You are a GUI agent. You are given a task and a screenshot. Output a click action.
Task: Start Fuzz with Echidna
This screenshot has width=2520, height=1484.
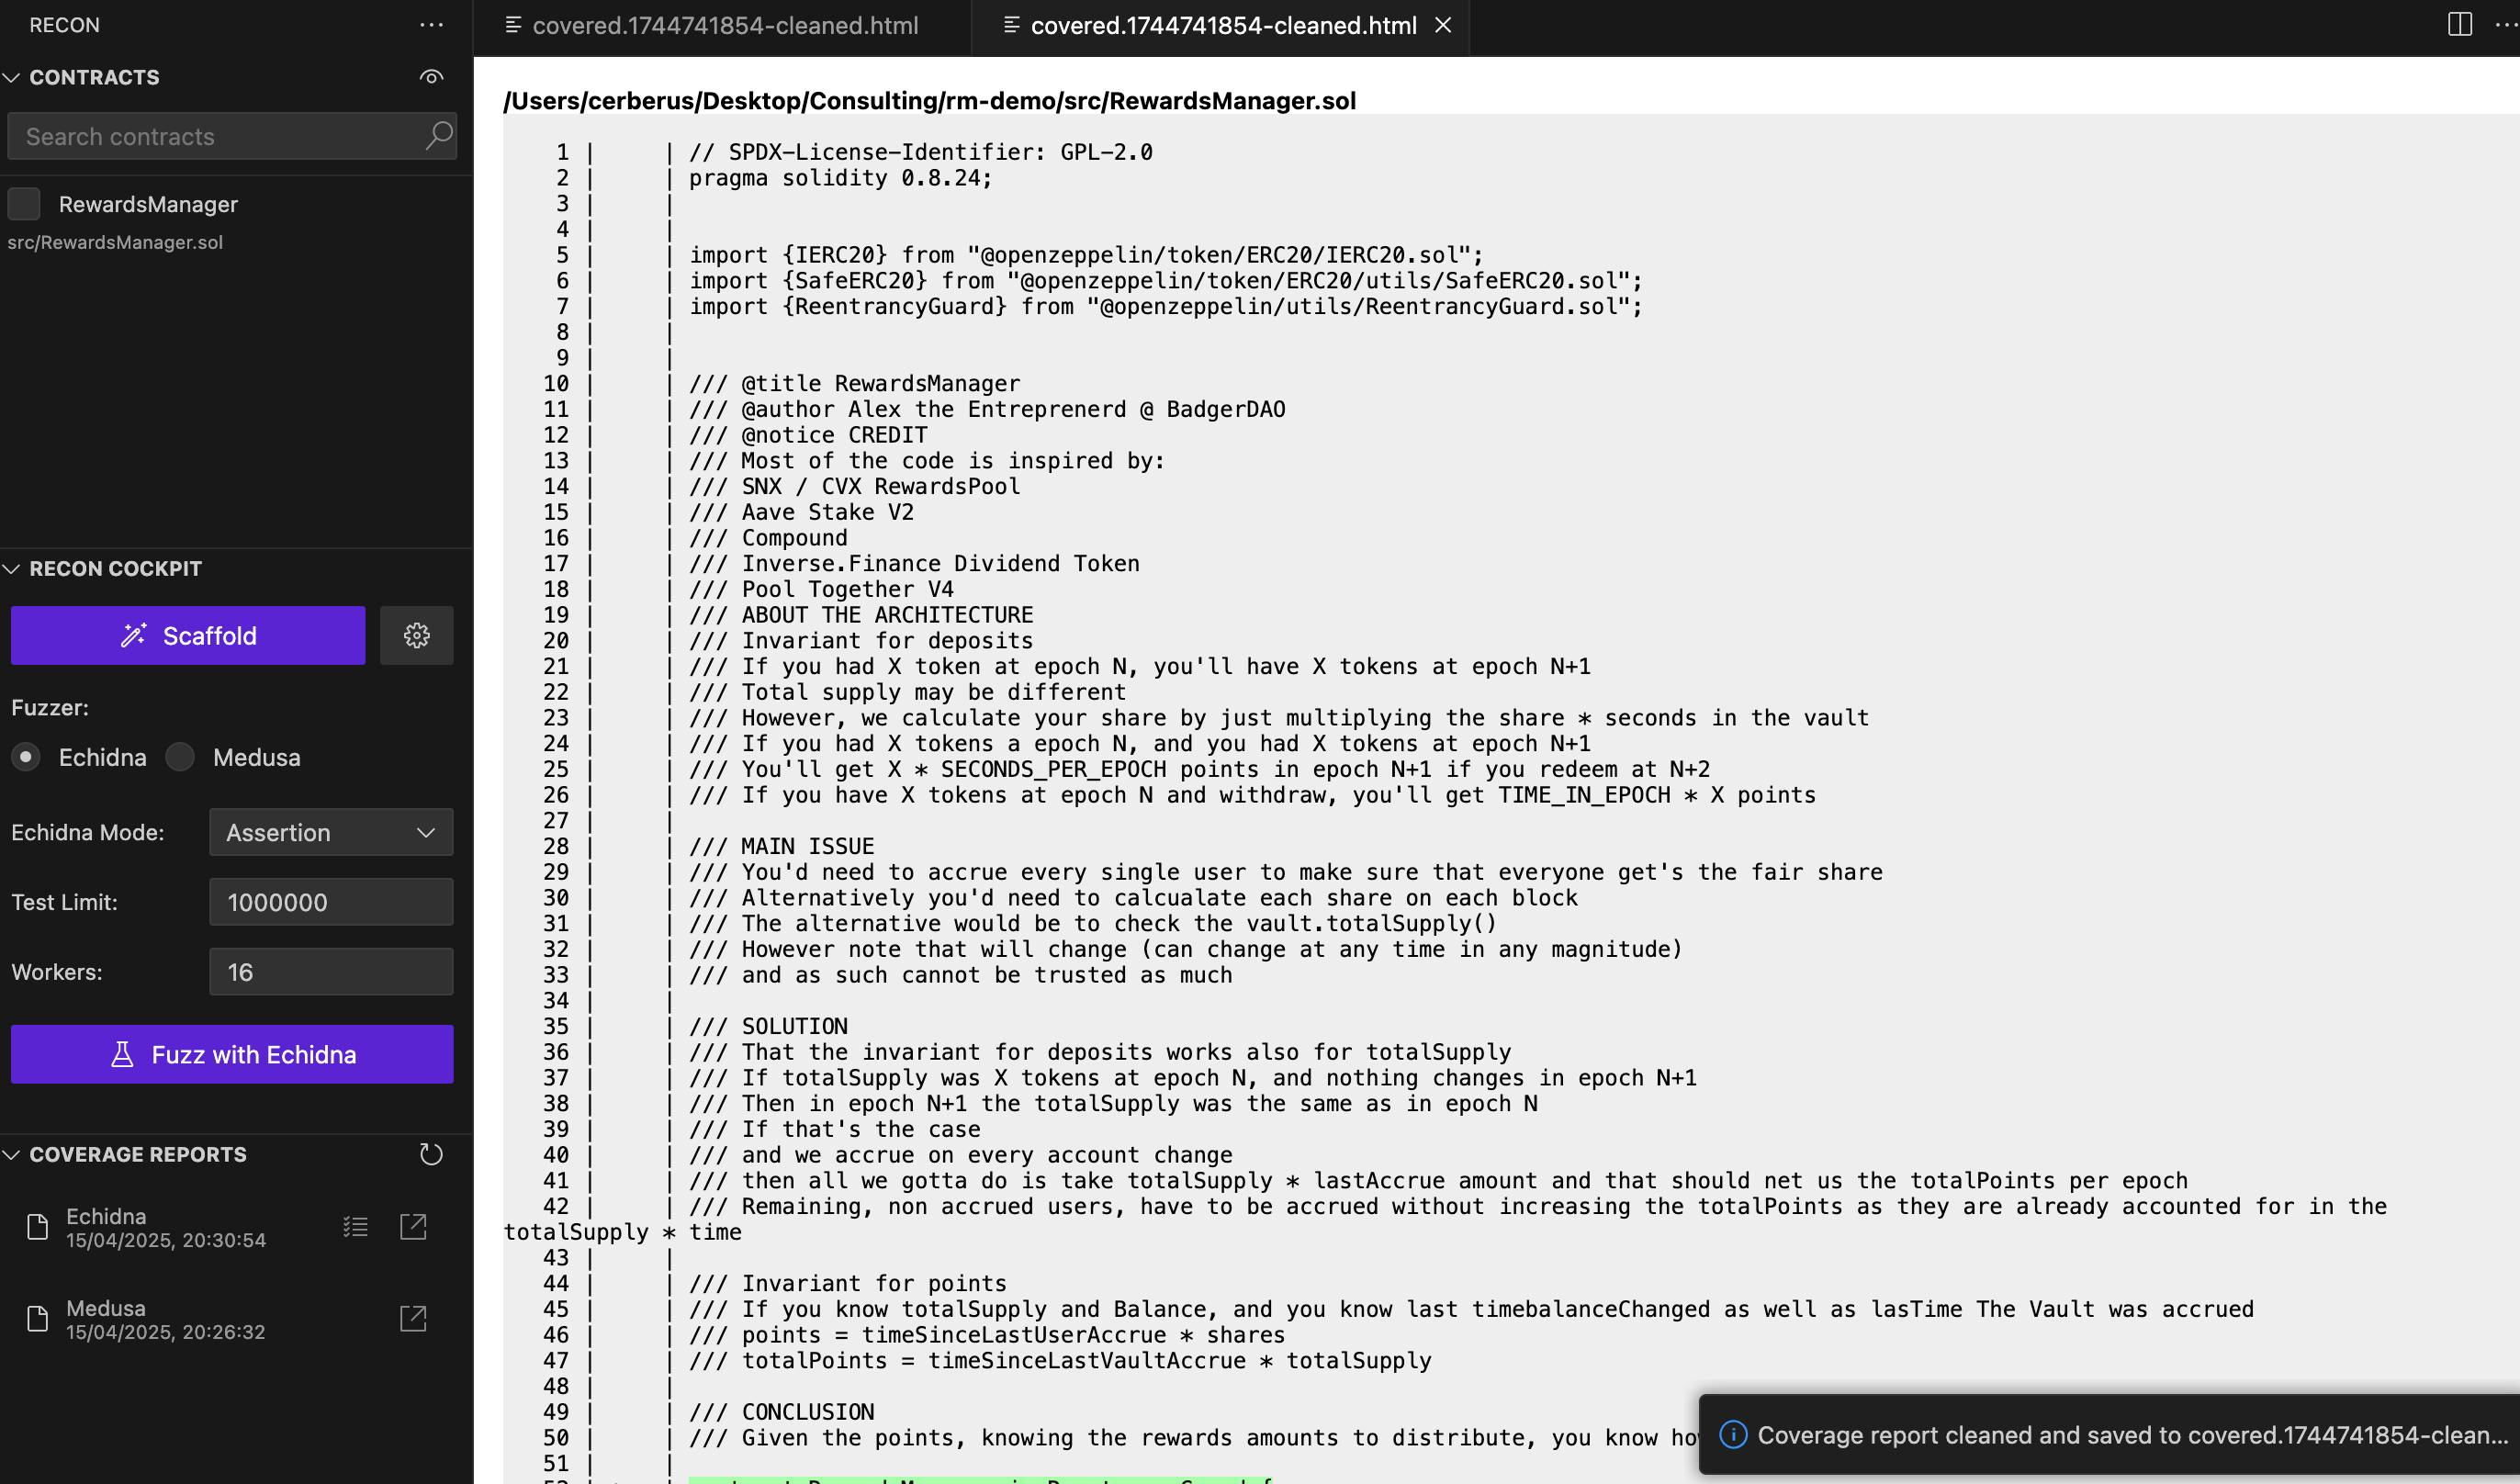[x=232, y=1054]
